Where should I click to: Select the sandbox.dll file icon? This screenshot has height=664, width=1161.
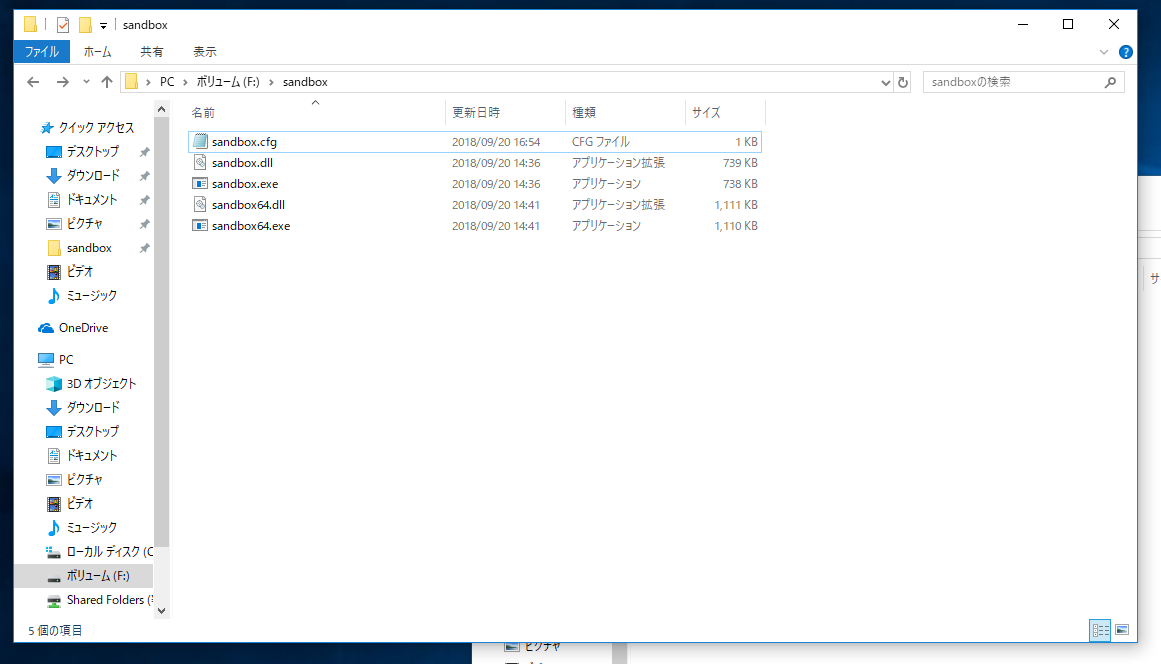point(200,163)
